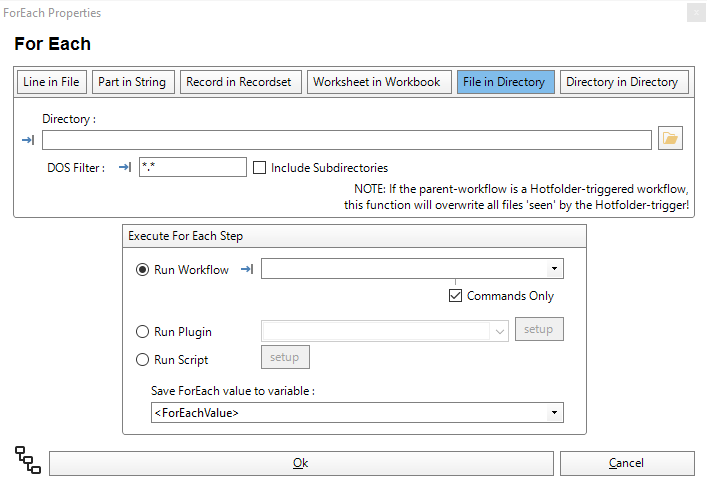707x488 pixels.
Task: Click into the Directory path input field
Action: pos(346,140)
